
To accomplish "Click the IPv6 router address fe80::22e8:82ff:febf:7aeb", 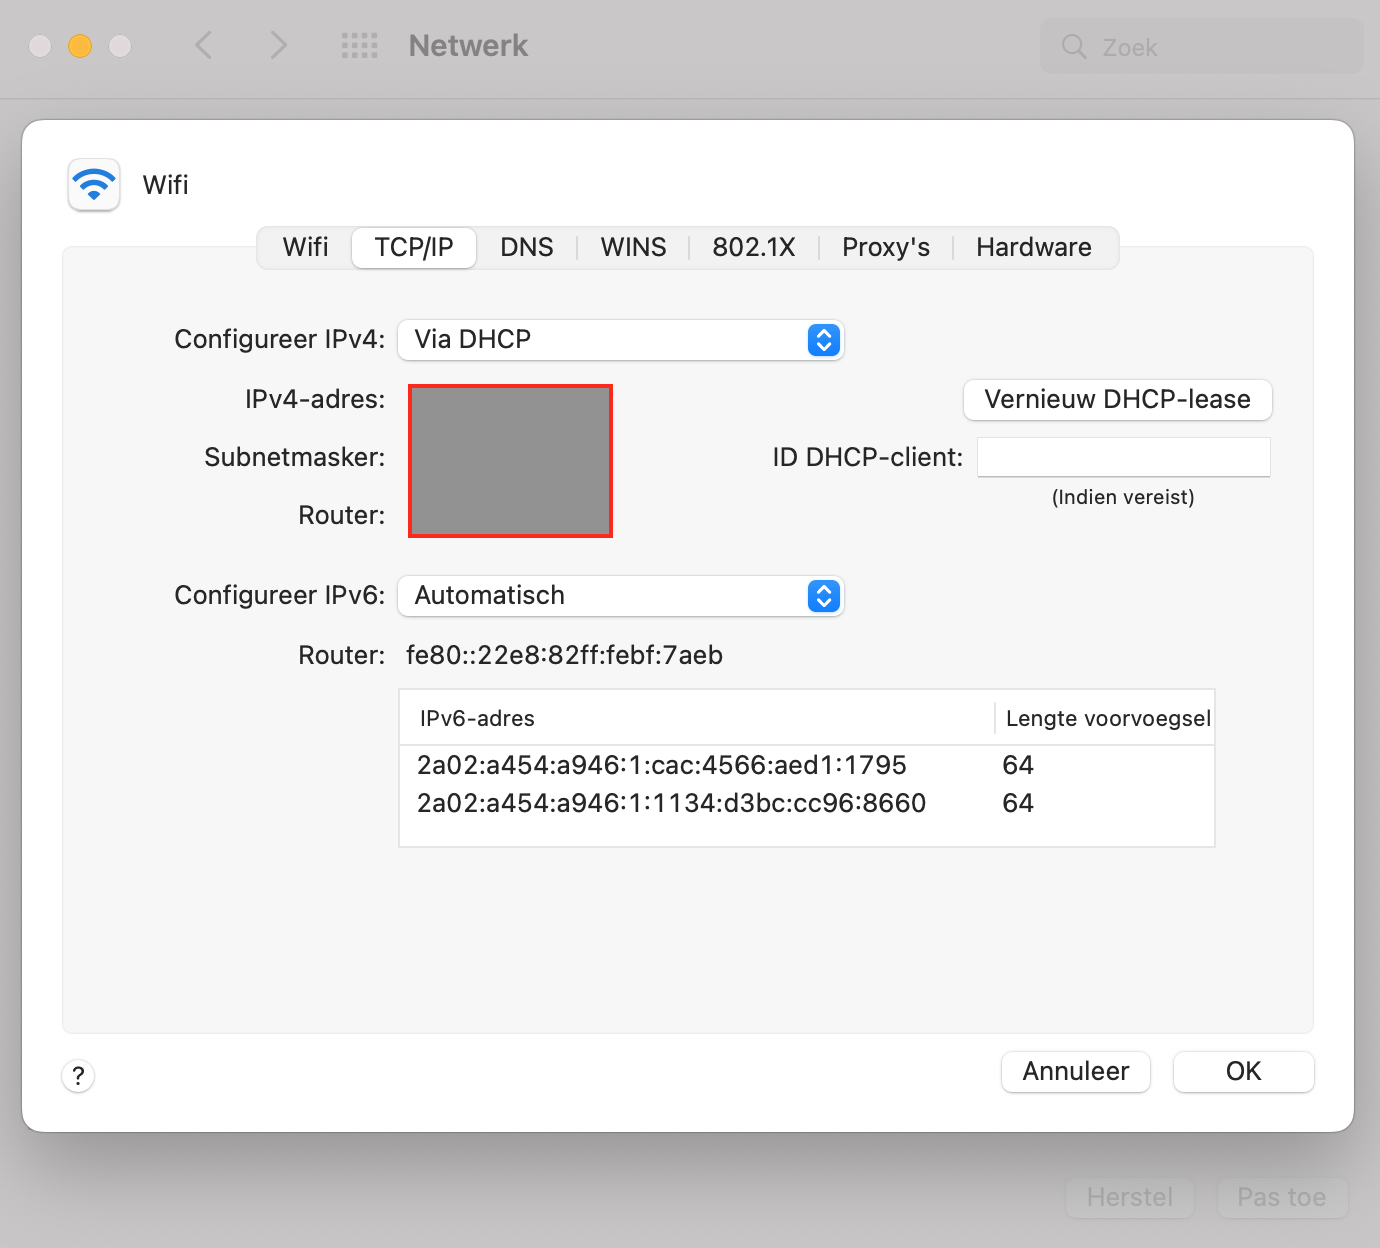I will pyautogui.click(x=564, y=655).
